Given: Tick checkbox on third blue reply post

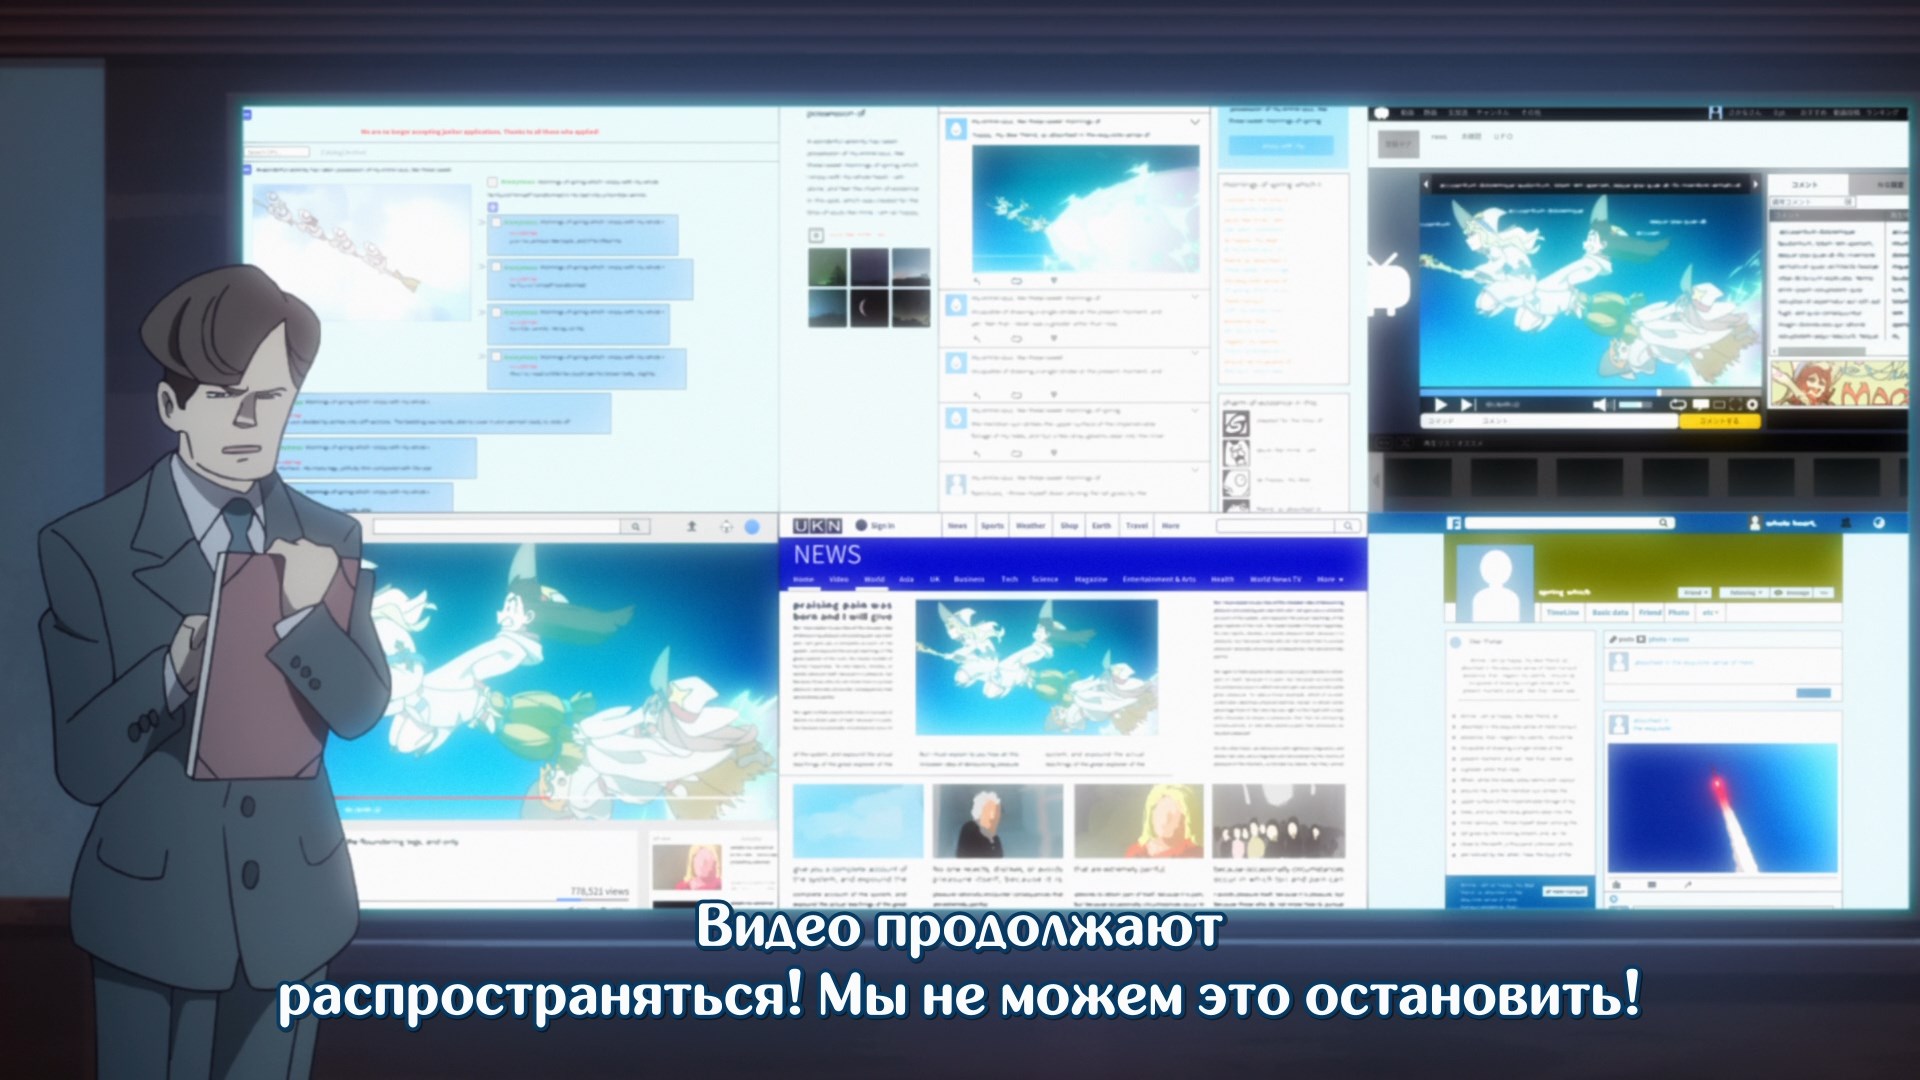Looking at the screenshot, I should pos(495,312).
